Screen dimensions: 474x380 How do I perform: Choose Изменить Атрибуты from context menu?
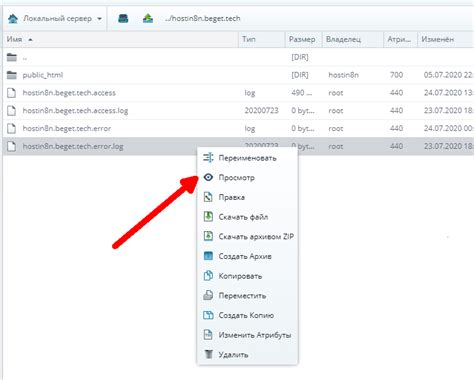pyautogui.click(x=247, y=335)
